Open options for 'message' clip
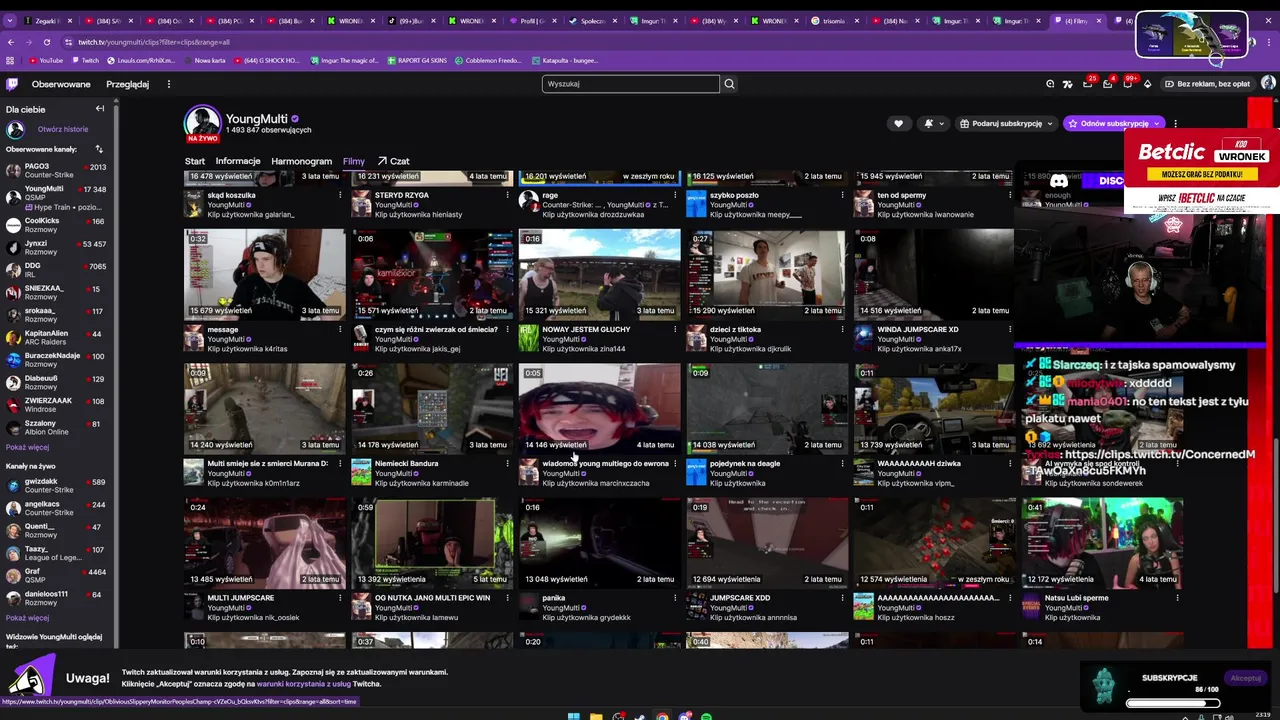 [340, 329]
